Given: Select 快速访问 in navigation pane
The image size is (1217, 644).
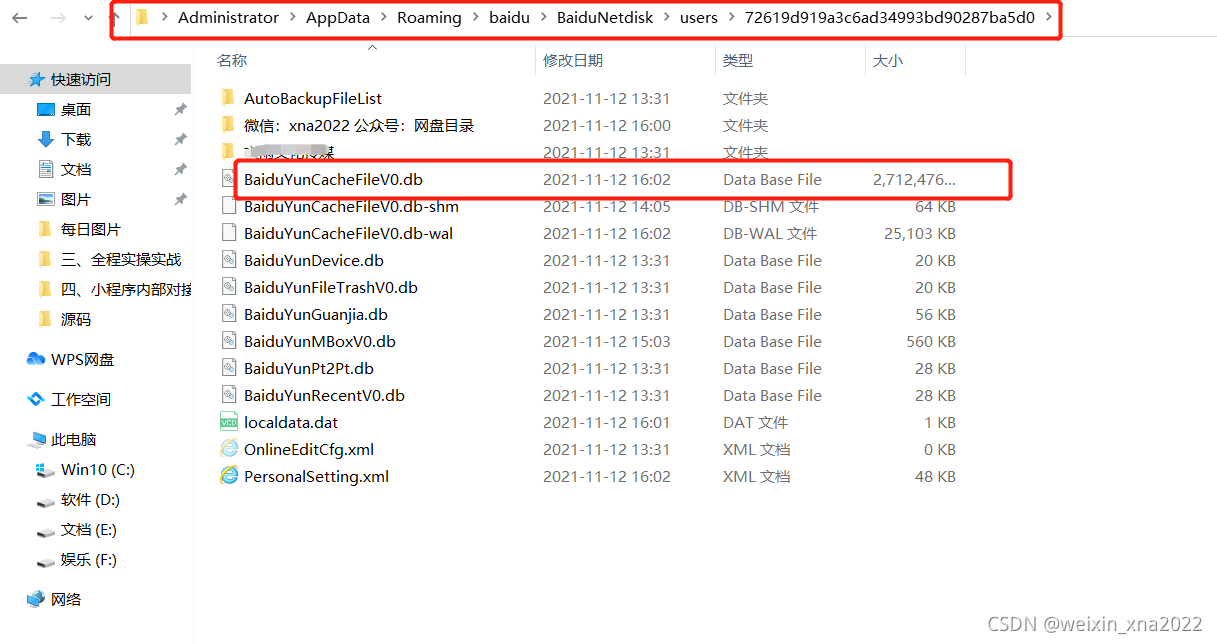Looking at the screenshot, I should tap(81, 79).
